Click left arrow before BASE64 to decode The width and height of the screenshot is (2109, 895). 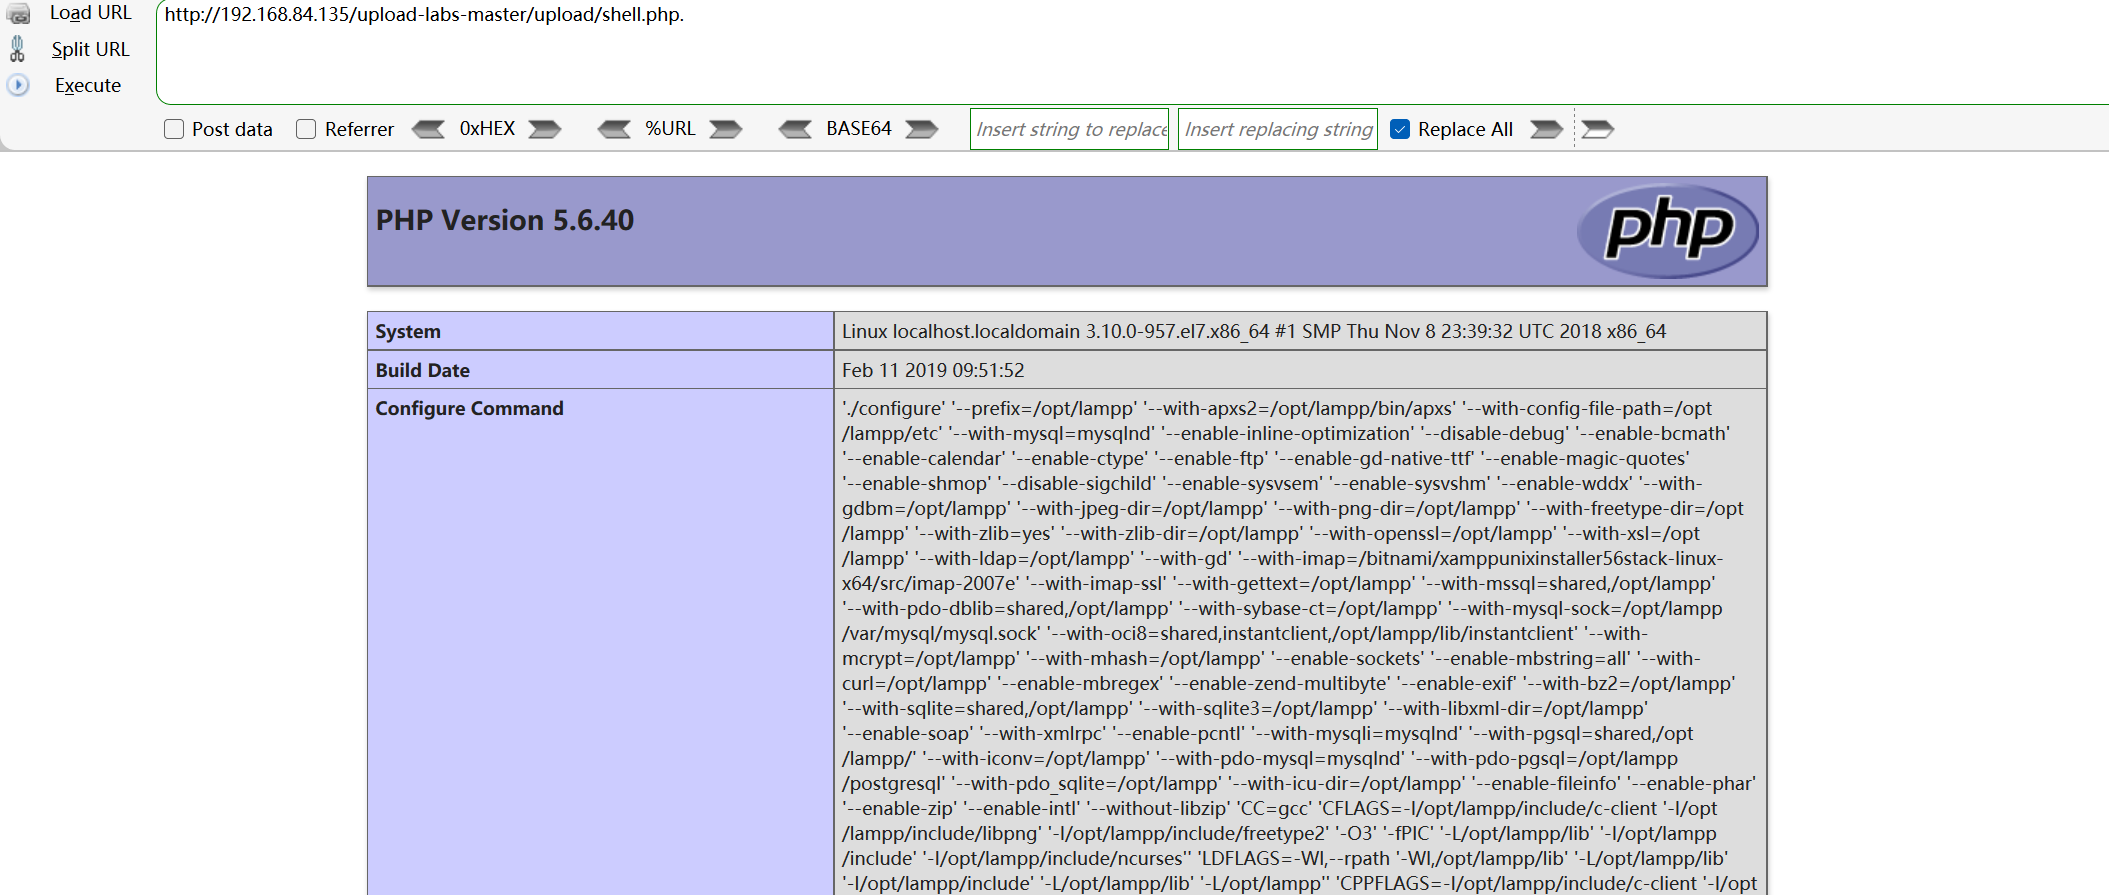(796, 129)
